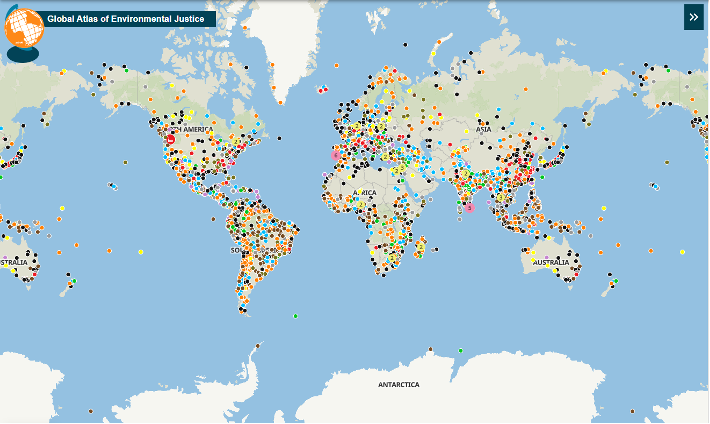Image resolution: width=710 pixels, height=424 pixels.
Task: Select the large red marker in North America
Action: point(171,140)
